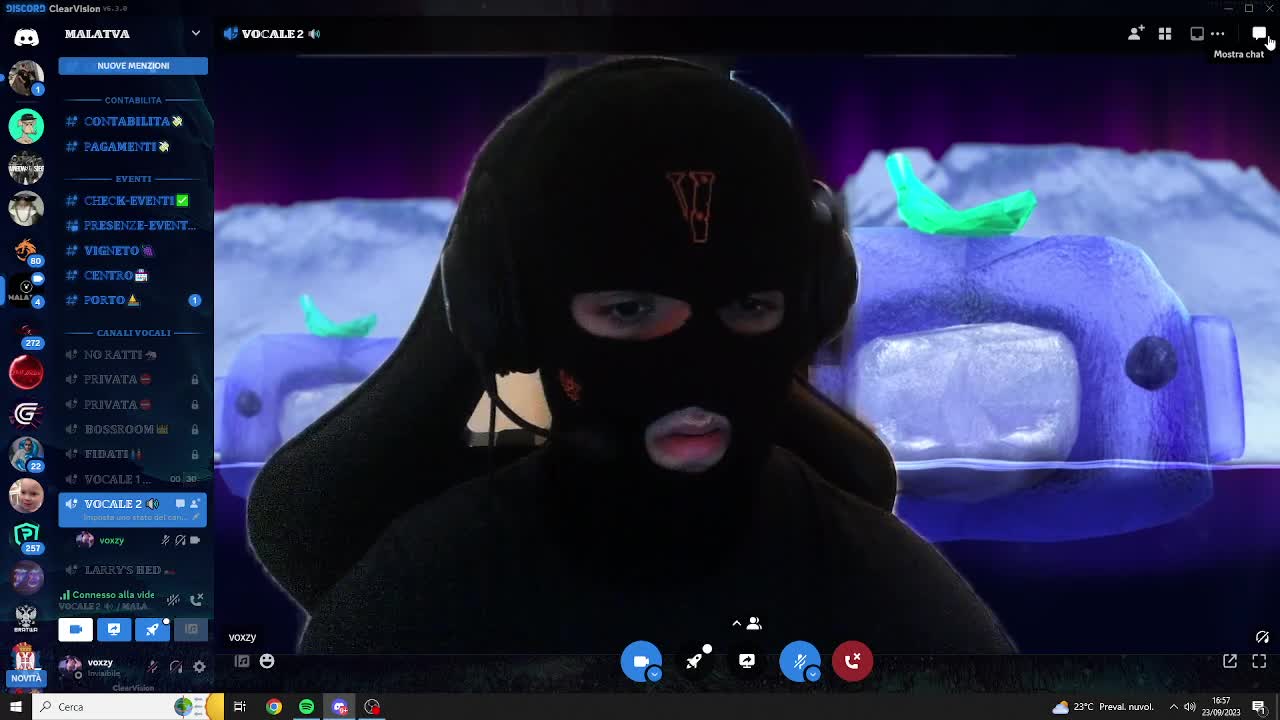Select the CONTABILITA channel
The width and height of the screenshot is (1280, 720).
pyautogui.click(x=126, y=121)
